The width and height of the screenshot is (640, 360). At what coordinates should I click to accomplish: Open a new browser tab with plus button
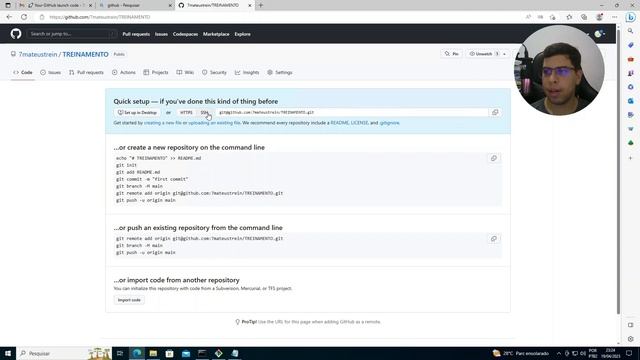click(261, 5)
